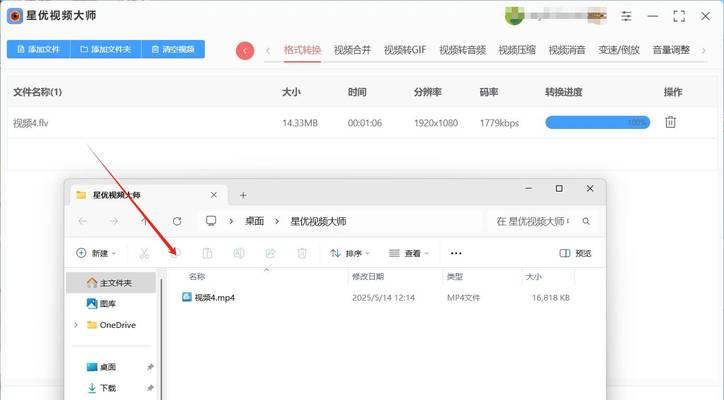Close the 星优视频大师 Explorer tab
The image size is (724, 400).
click(214, 195)
